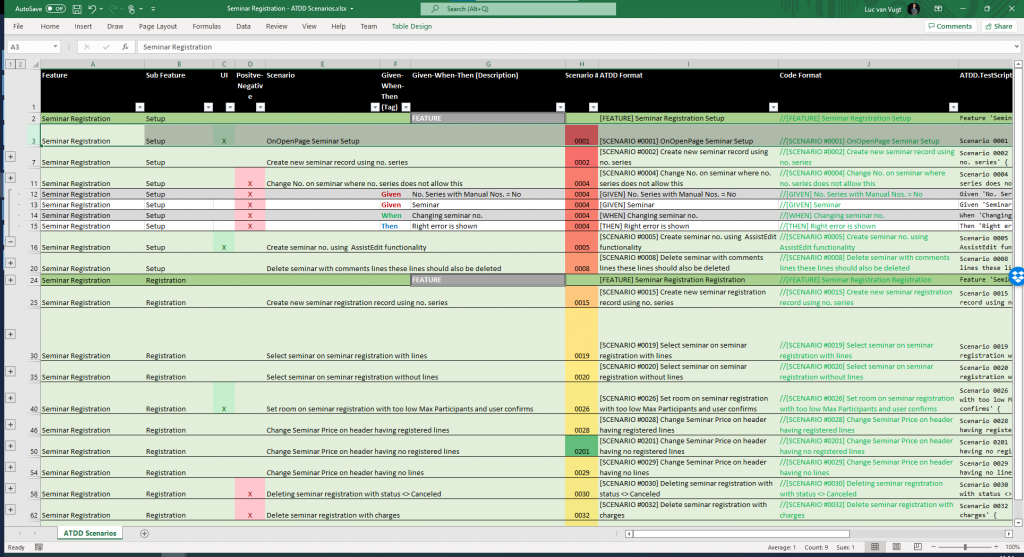Open Insert Function fx icon

point(125,47)
